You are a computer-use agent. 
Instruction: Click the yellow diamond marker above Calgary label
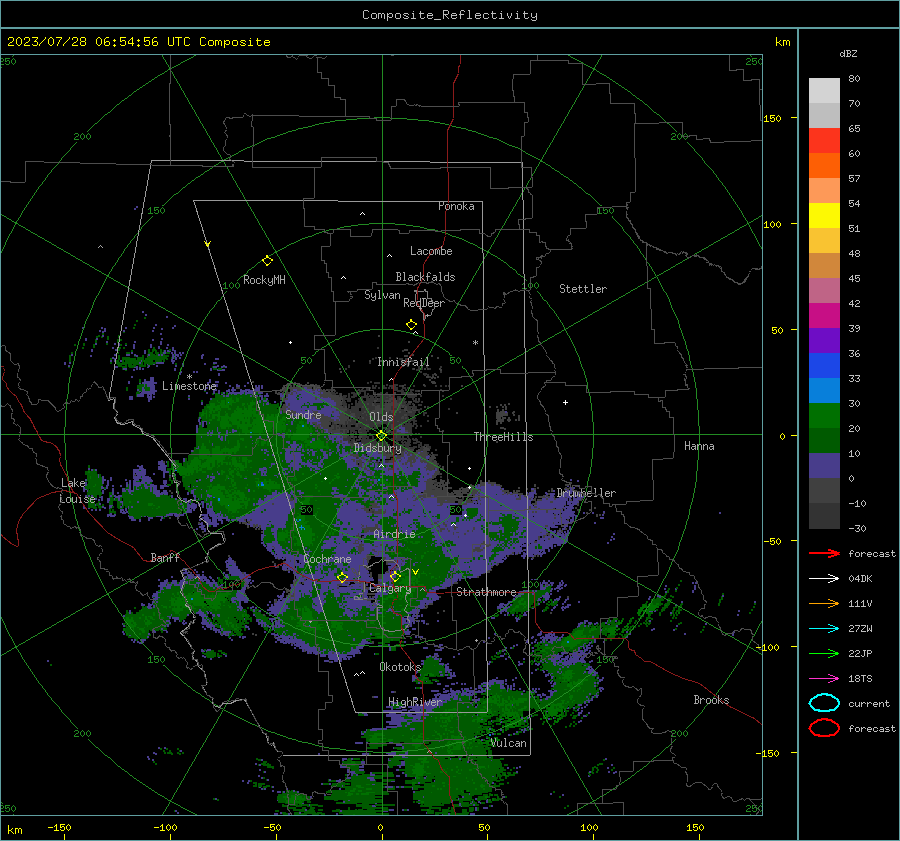(x=395, y=576)
